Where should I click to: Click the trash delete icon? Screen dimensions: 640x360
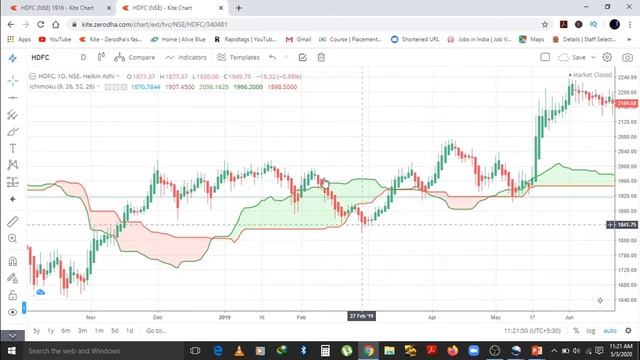coord(321,58)
